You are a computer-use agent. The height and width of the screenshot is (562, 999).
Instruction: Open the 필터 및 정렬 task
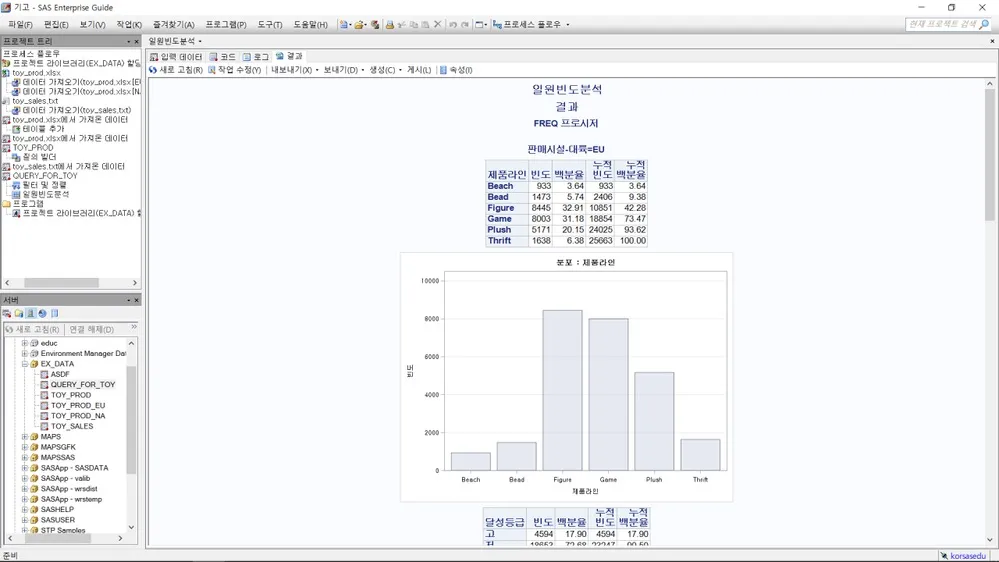(x=44, y=185)
